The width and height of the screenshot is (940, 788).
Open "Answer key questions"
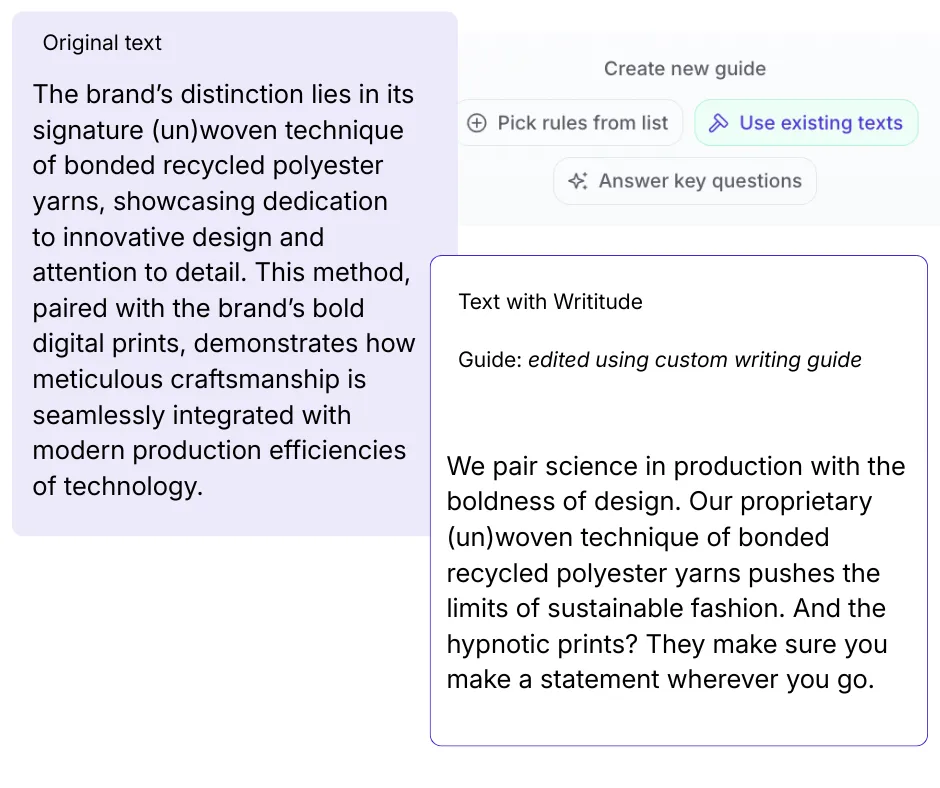[684, 181]
